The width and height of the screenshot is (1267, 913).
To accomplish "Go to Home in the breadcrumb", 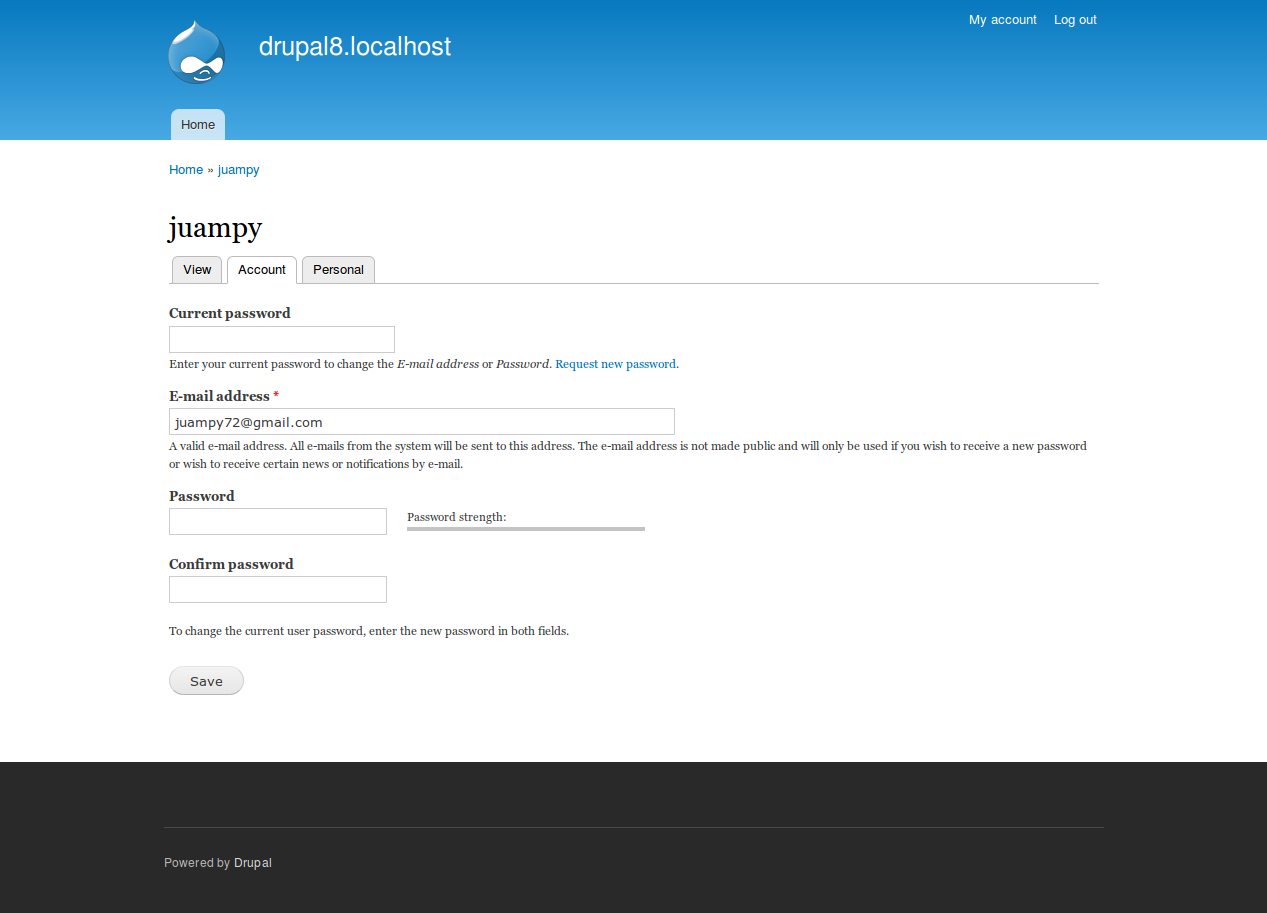I will 186,170.
